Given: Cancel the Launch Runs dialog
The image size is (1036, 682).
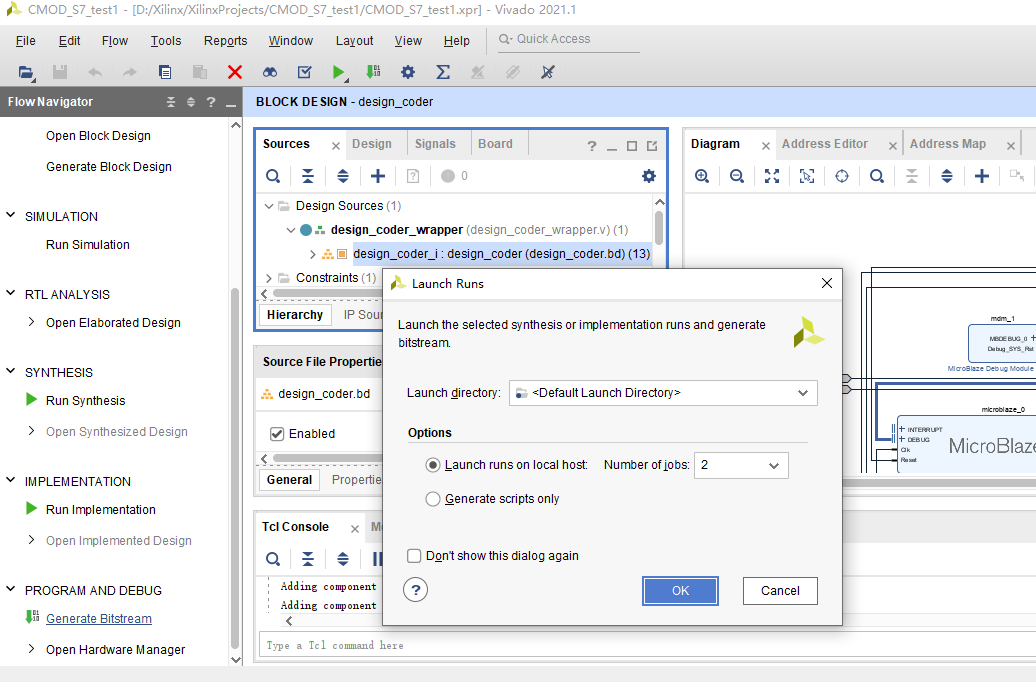Looking at the screenshot, I should click(x=780, y=591).
